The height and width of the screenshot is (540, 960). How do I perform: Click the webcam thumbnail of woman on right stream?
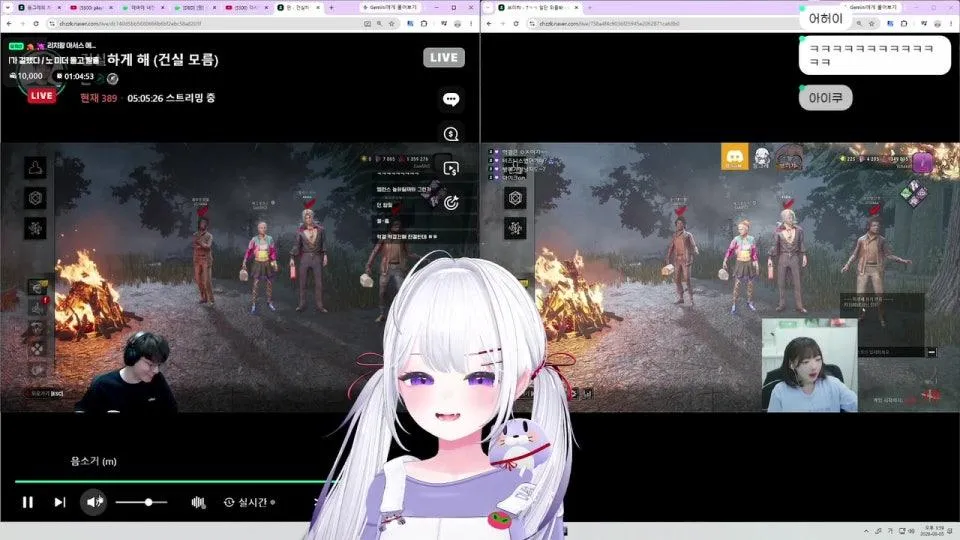(x=809, y=365)
